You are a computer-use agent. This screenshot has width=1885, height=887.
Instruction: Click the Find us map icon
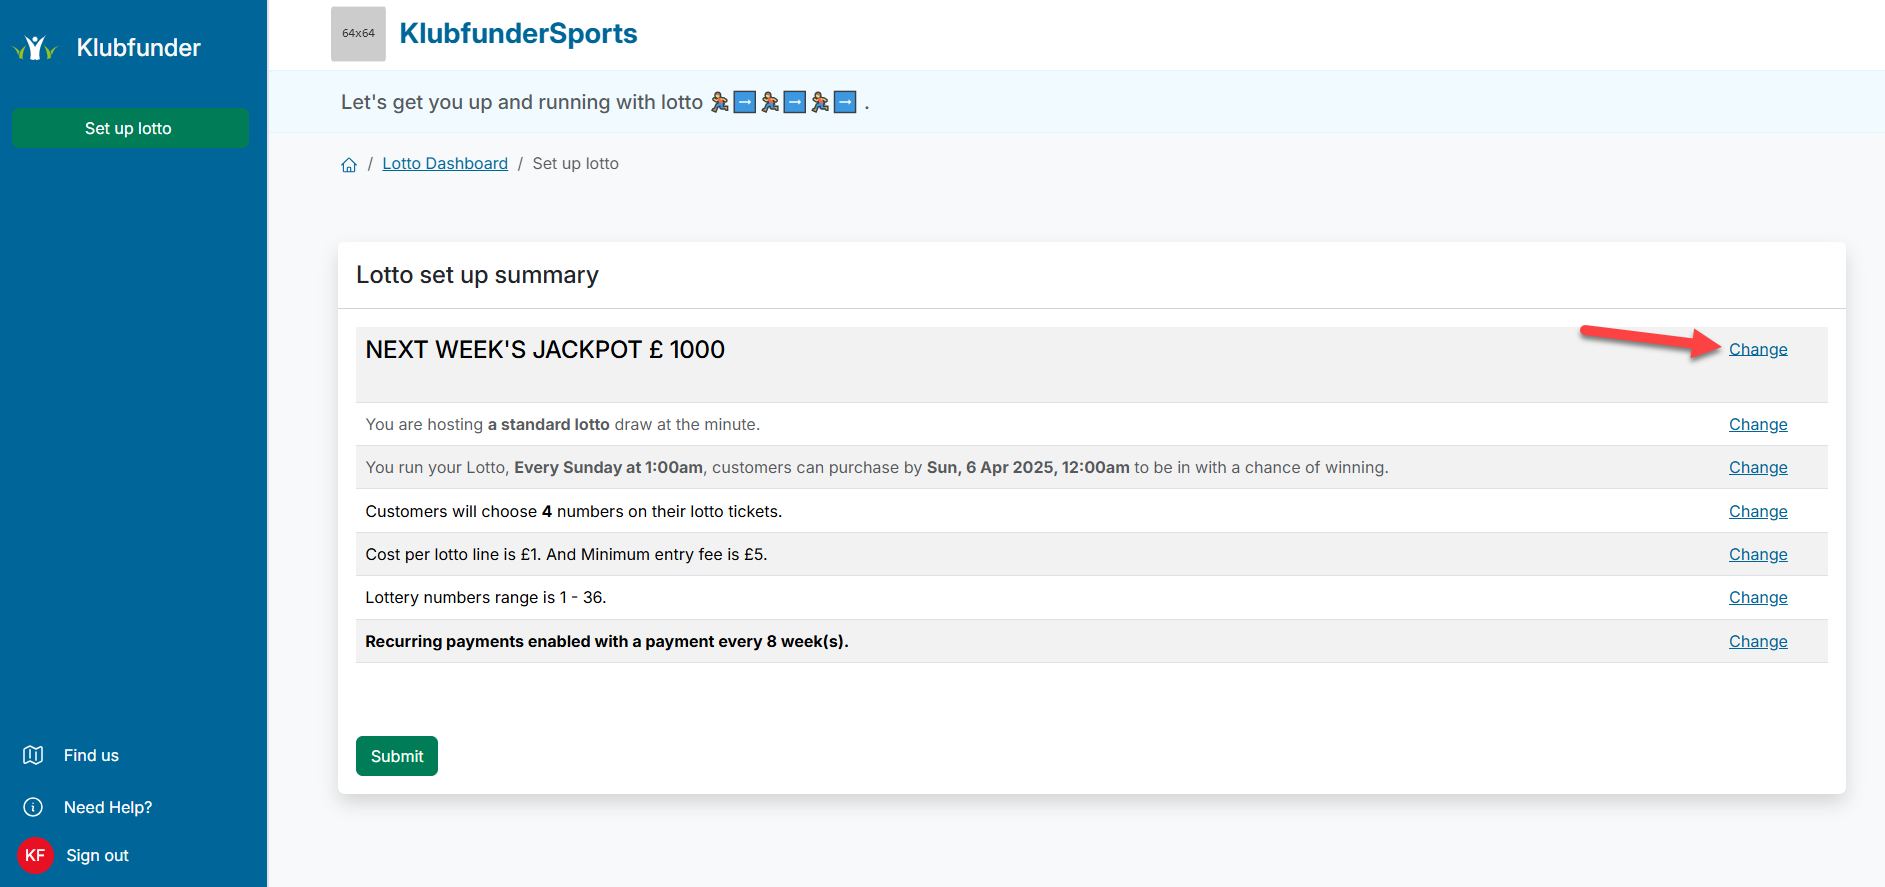33,755
